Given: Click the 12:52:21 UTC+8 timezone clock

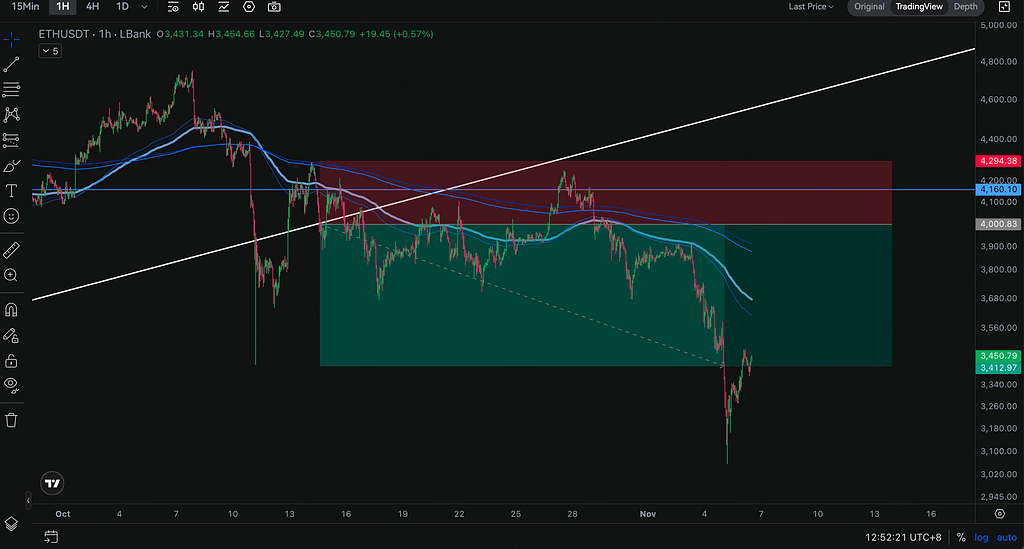Looking at the screenshot, I should (903, 537).
